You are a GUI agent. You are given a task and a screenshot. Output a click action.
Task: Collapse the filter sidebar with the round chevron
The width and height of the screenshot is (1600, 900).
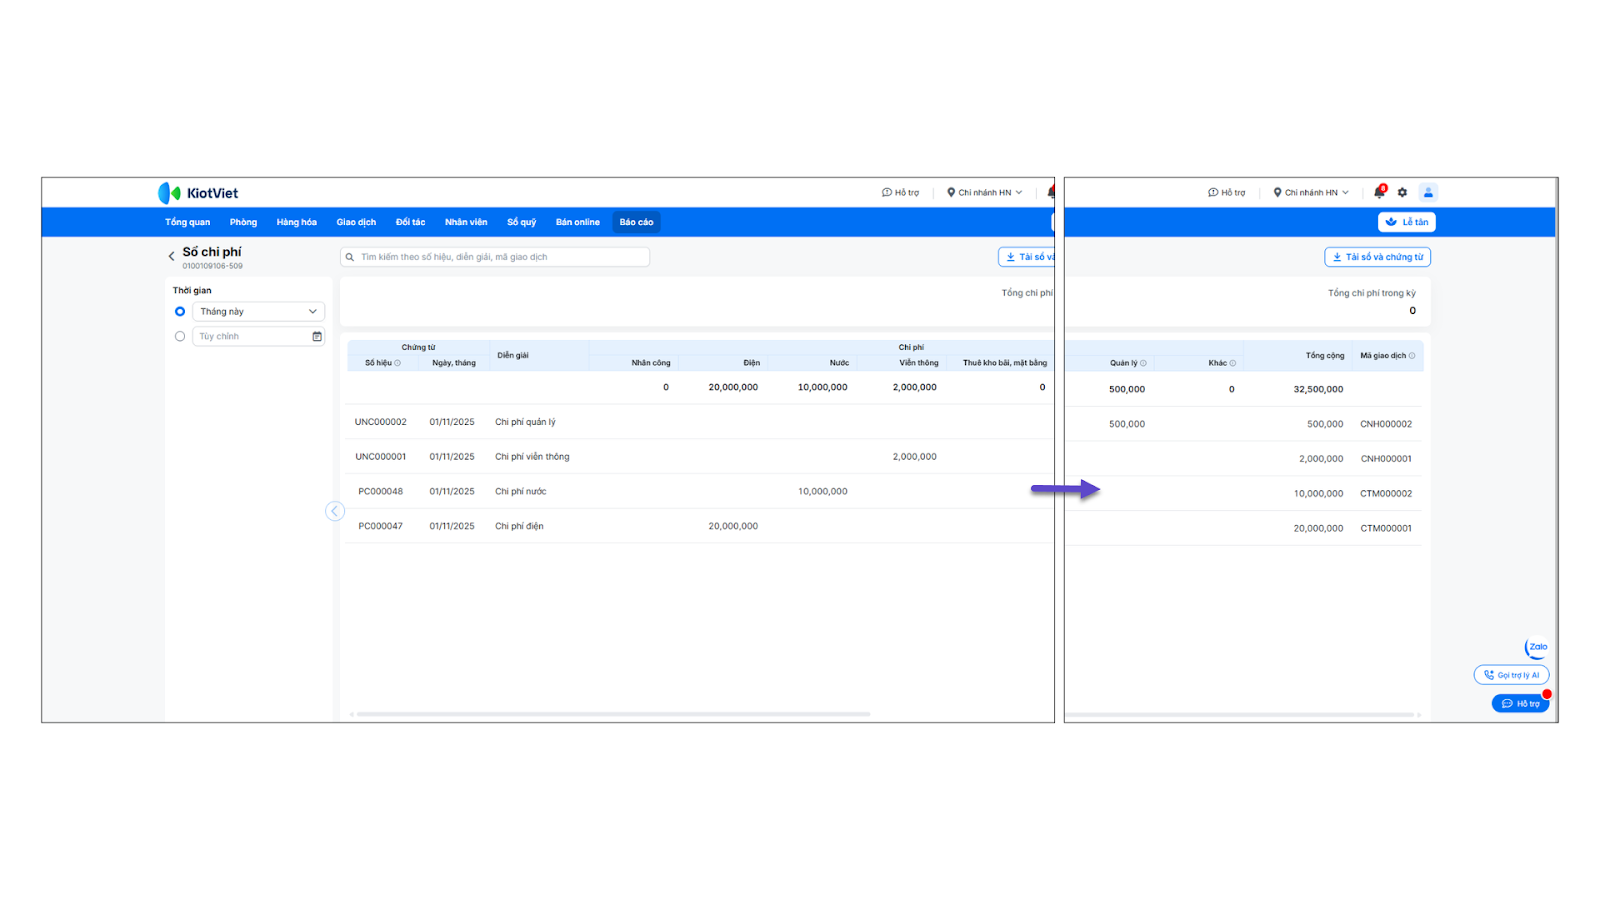pos(335,511)
